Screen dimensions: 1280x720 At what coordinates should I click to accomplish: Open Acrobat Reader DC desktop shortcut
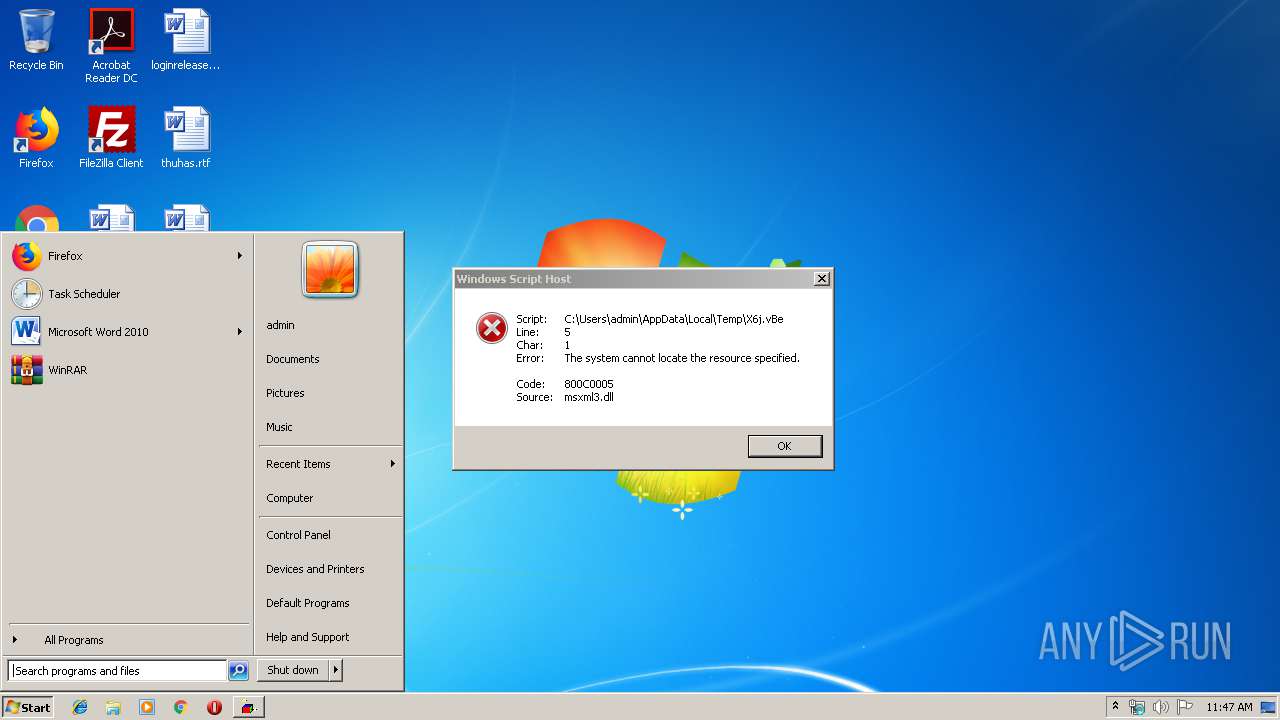[x=111, y=45]
